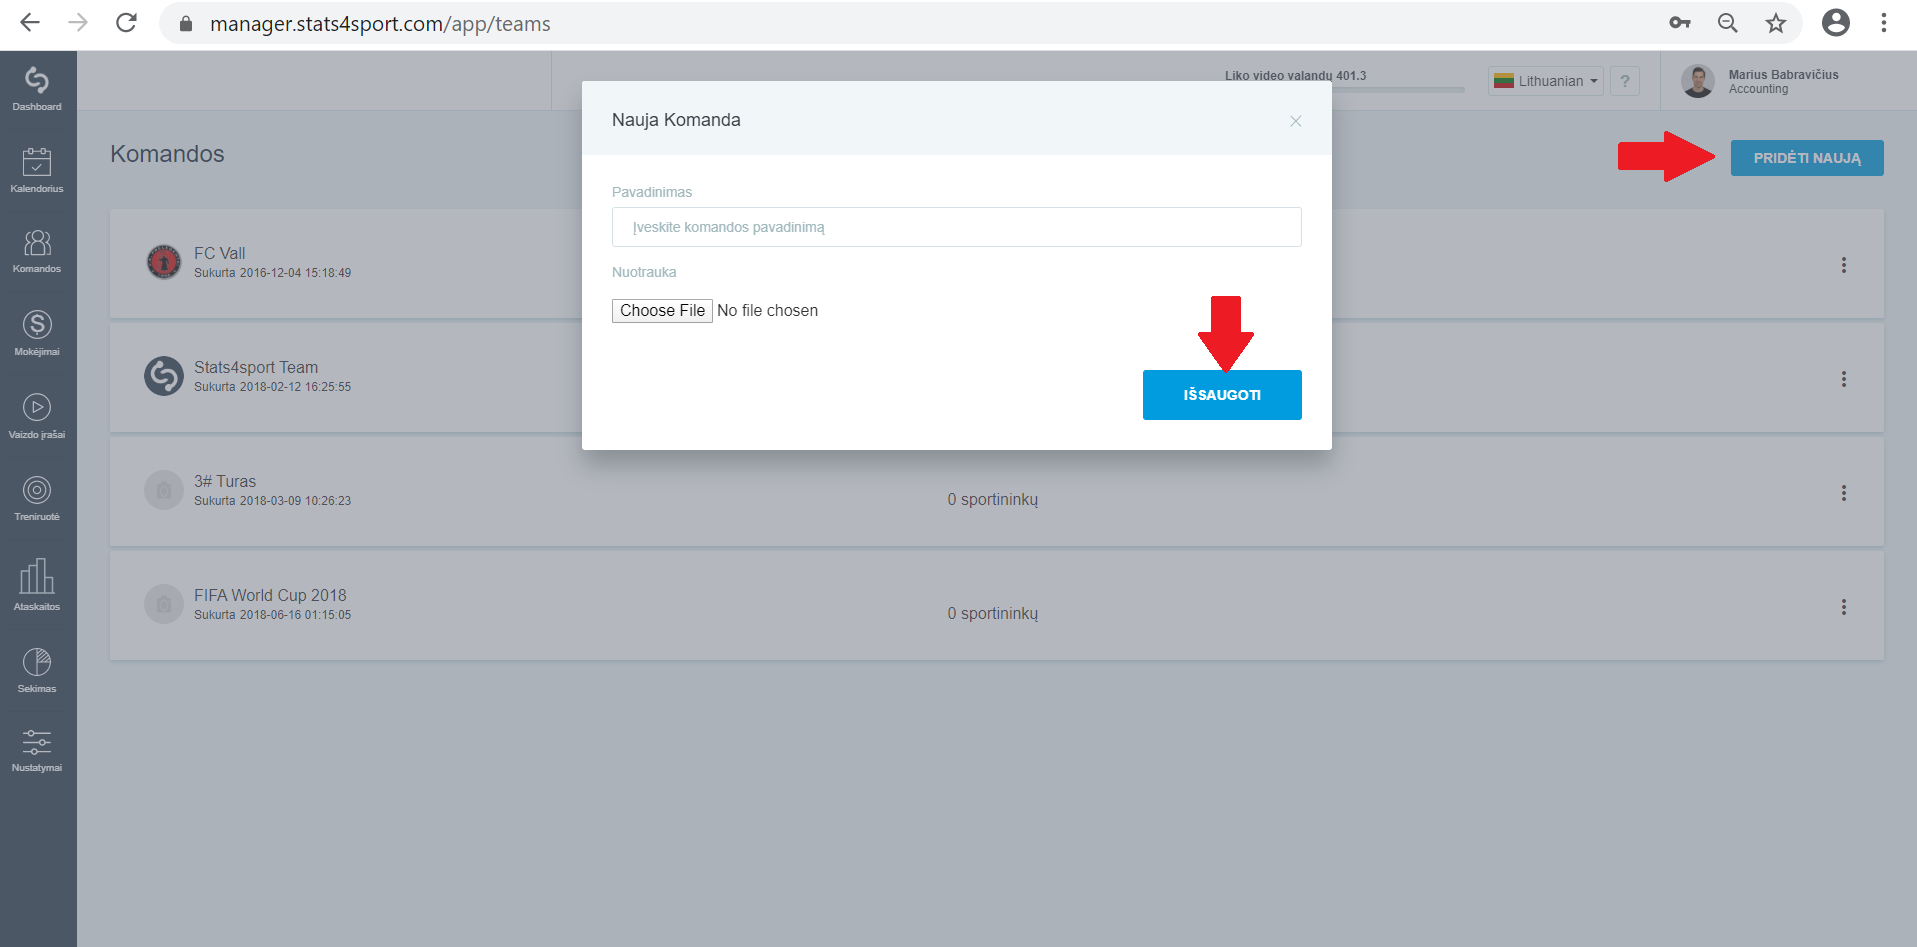Open options menu for 3# Turas

1844,493
